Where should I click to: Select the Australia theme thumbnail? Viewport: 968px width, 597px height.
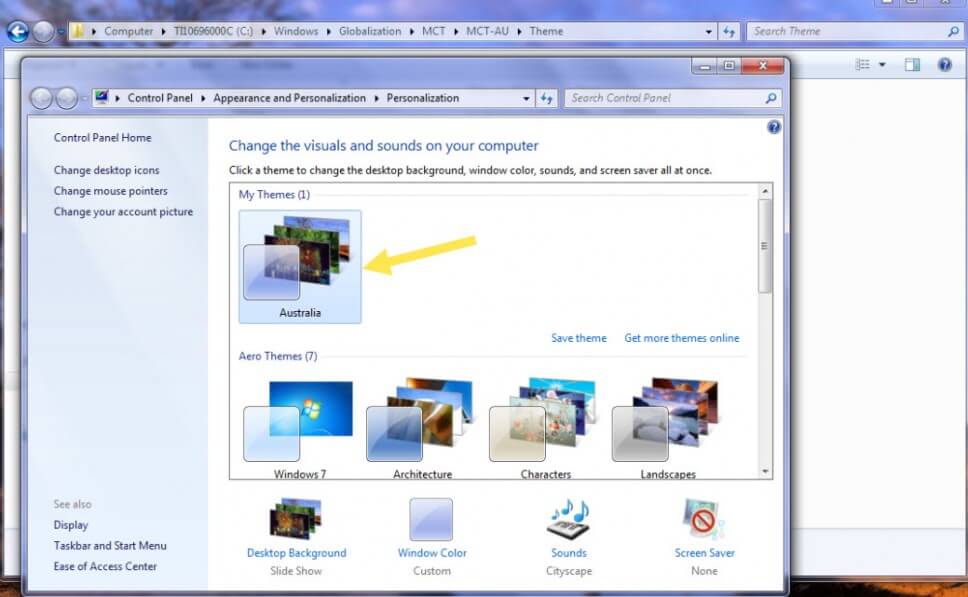click(300, 266)
